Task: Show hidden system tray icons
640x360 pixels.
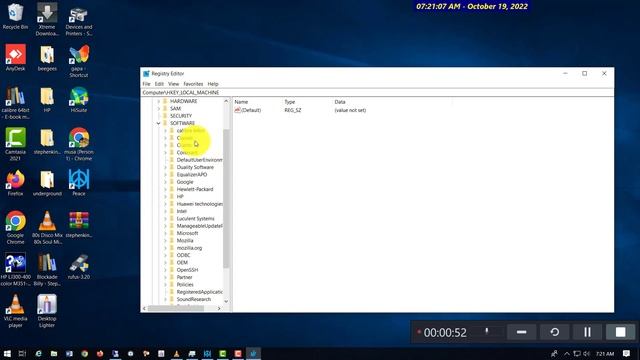Action: click(567, 353)
